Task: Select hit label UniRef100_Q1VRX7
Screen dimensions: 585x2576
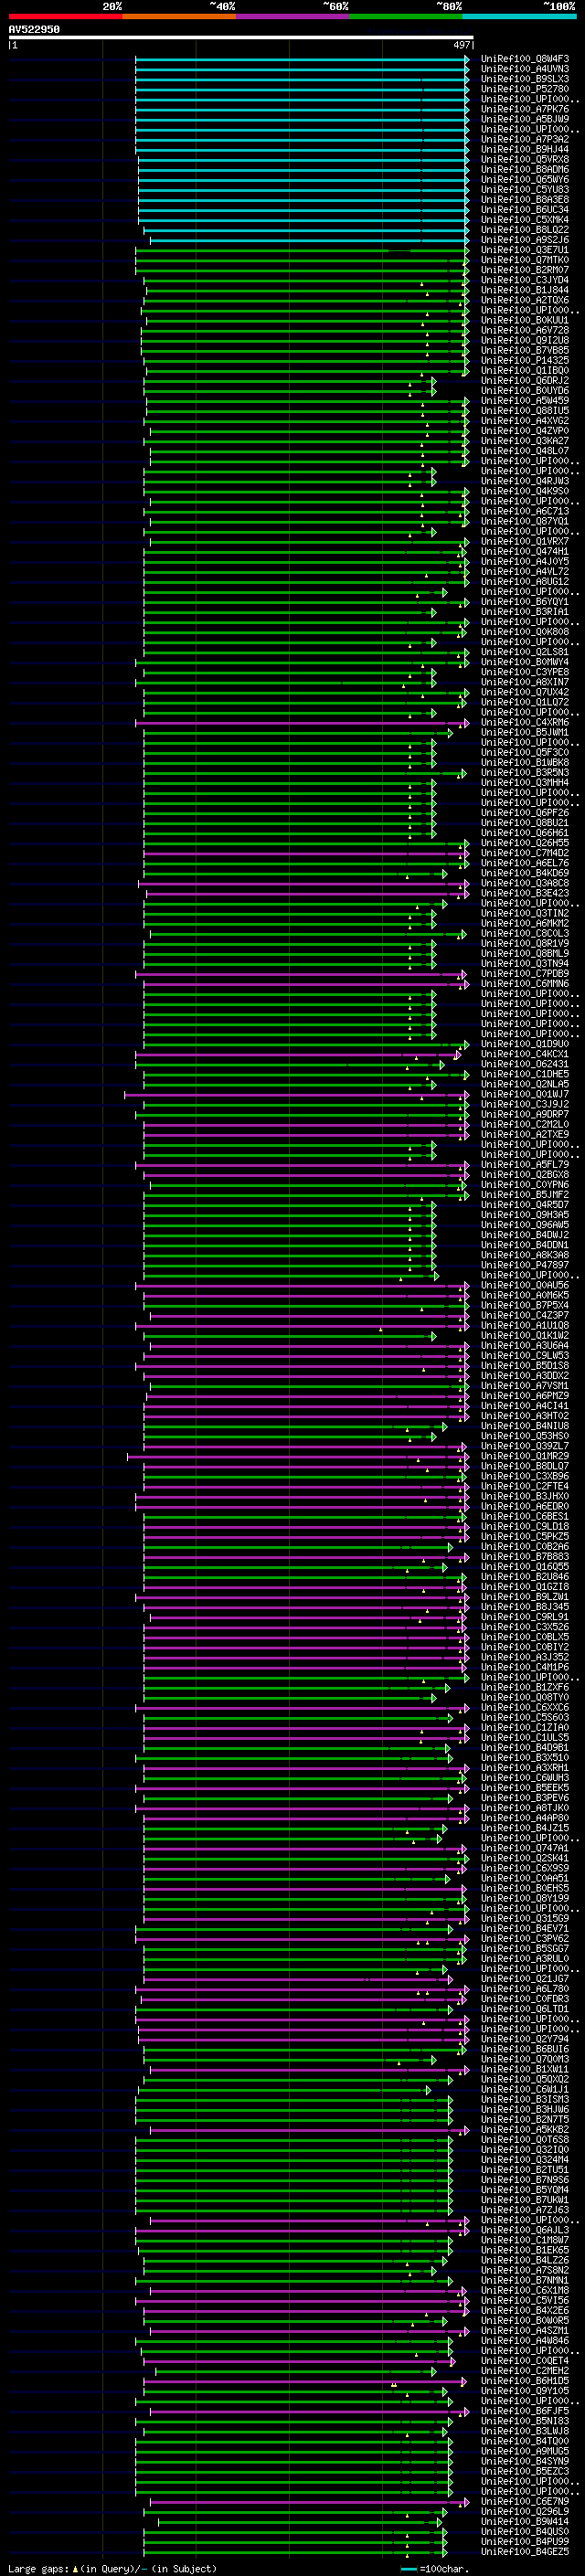Action: pyautogui.click(x=525, y=542)
